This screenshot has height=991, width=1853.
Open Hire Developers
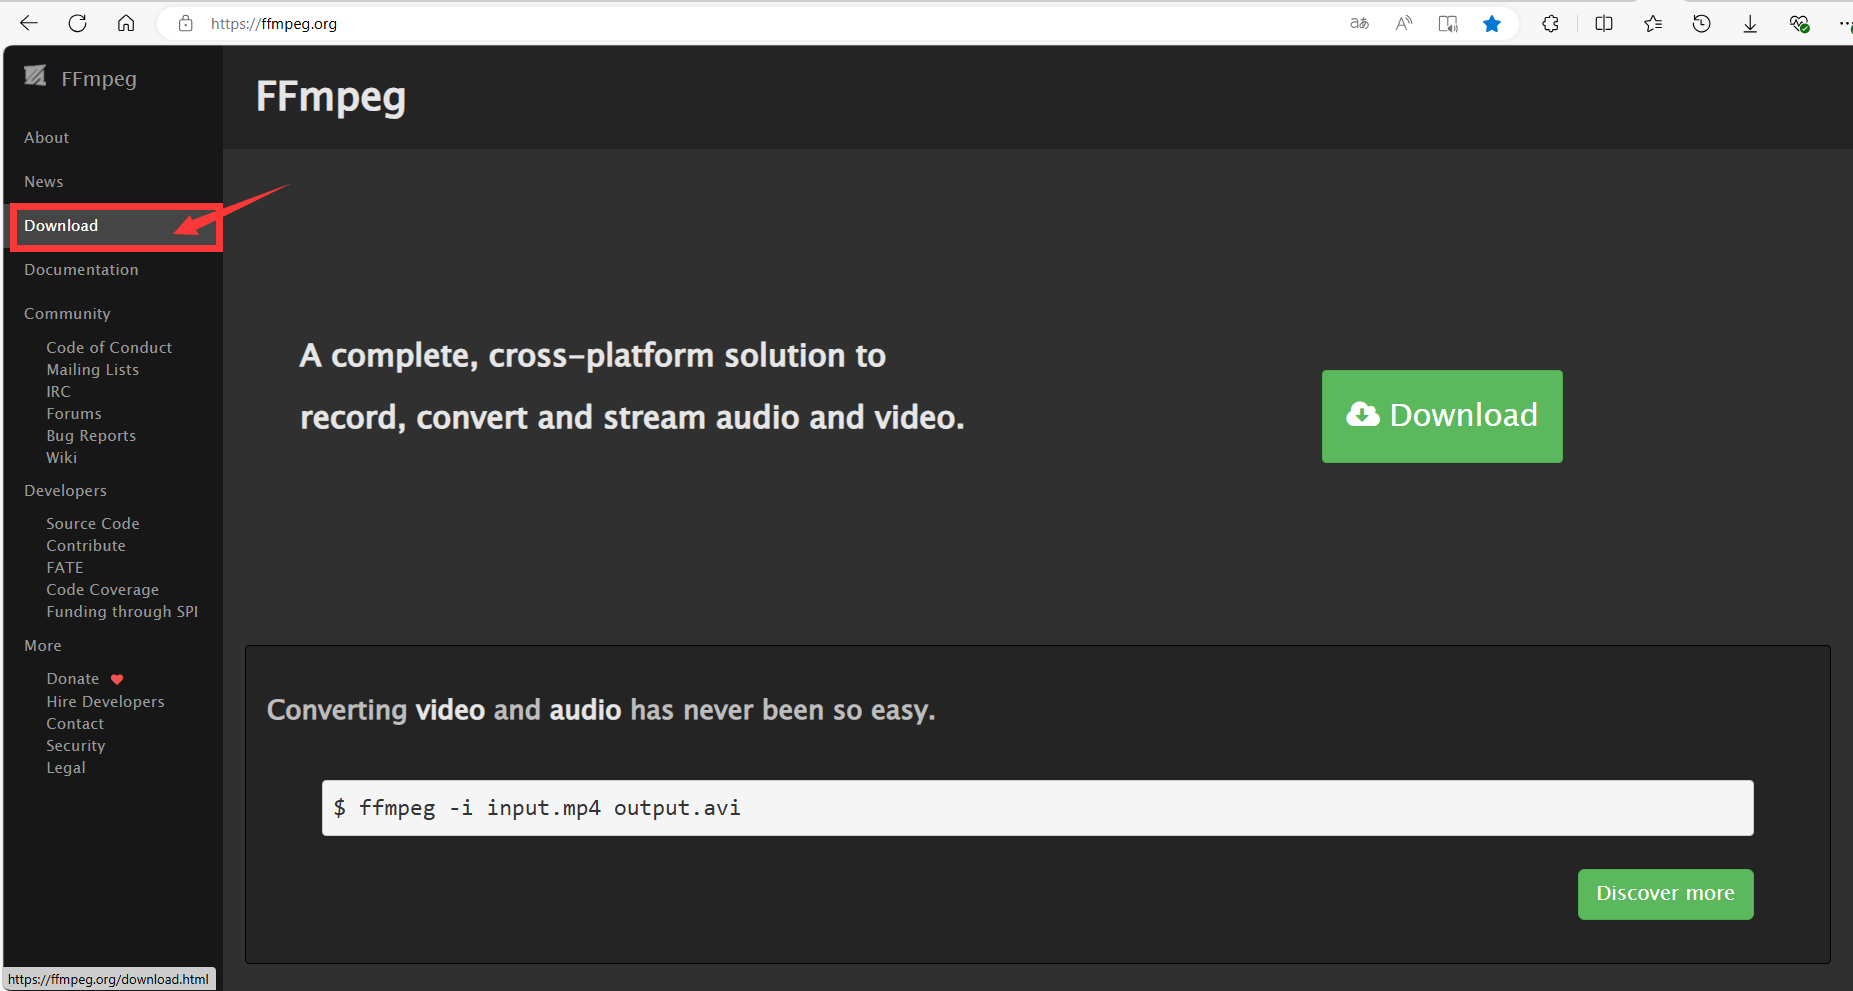pyautogui.click(x=105, y=702)
